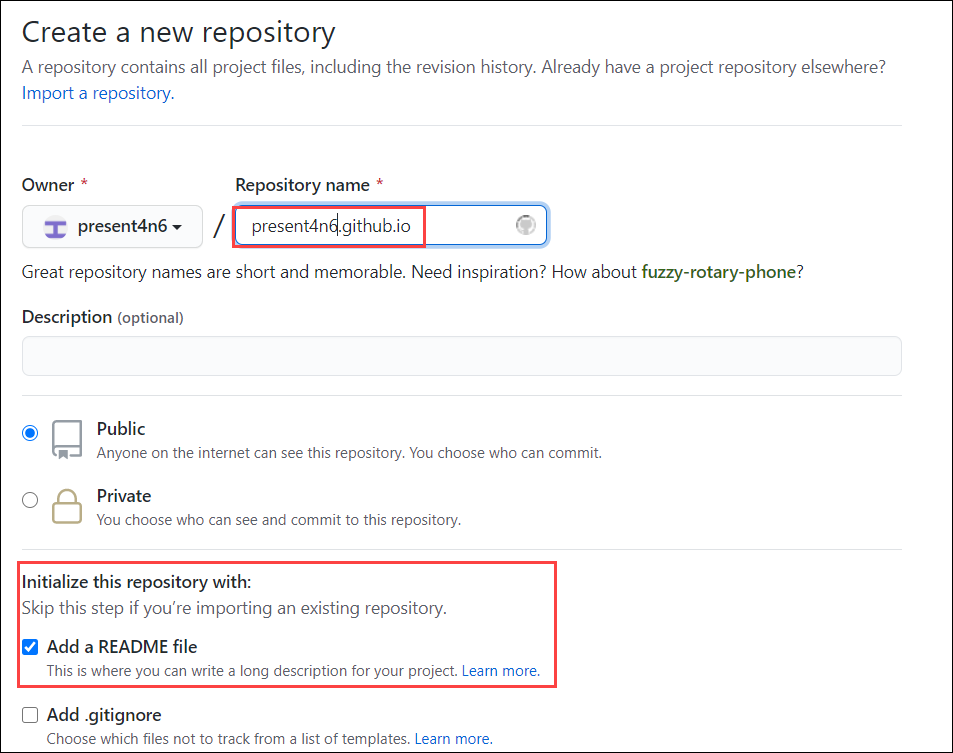Viewport: 953px width, 753px height.
Task: Enable the Add .gitignore checkbox
Action: pyautogui.click(x=30, y=715)
